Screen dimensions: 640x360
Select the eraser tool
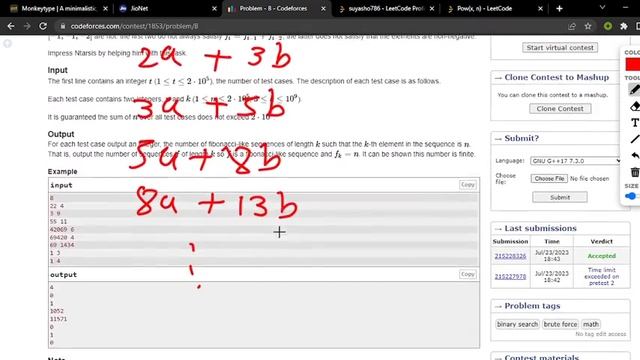[x=635, y=107]
